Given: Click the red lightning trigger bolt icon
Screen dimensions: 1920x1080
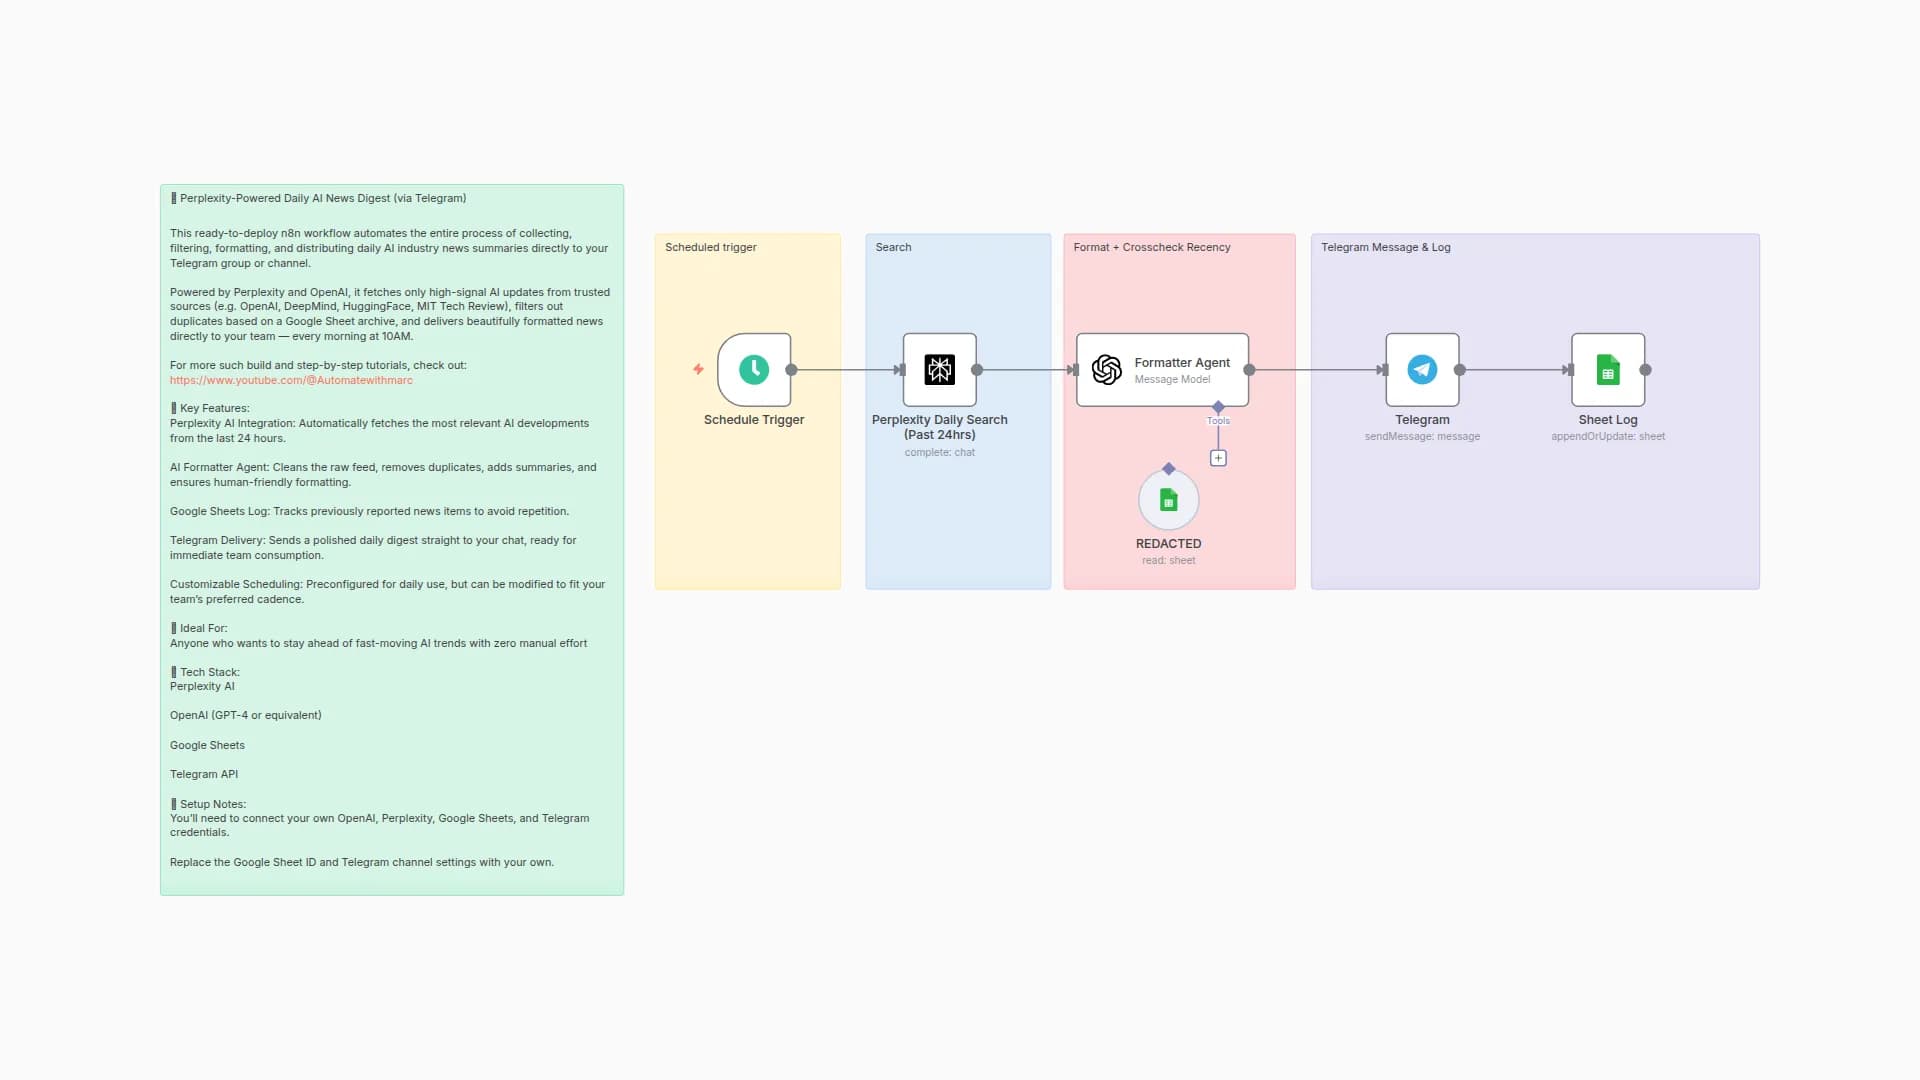Looking at the screenshot, I should coord(698,369).
